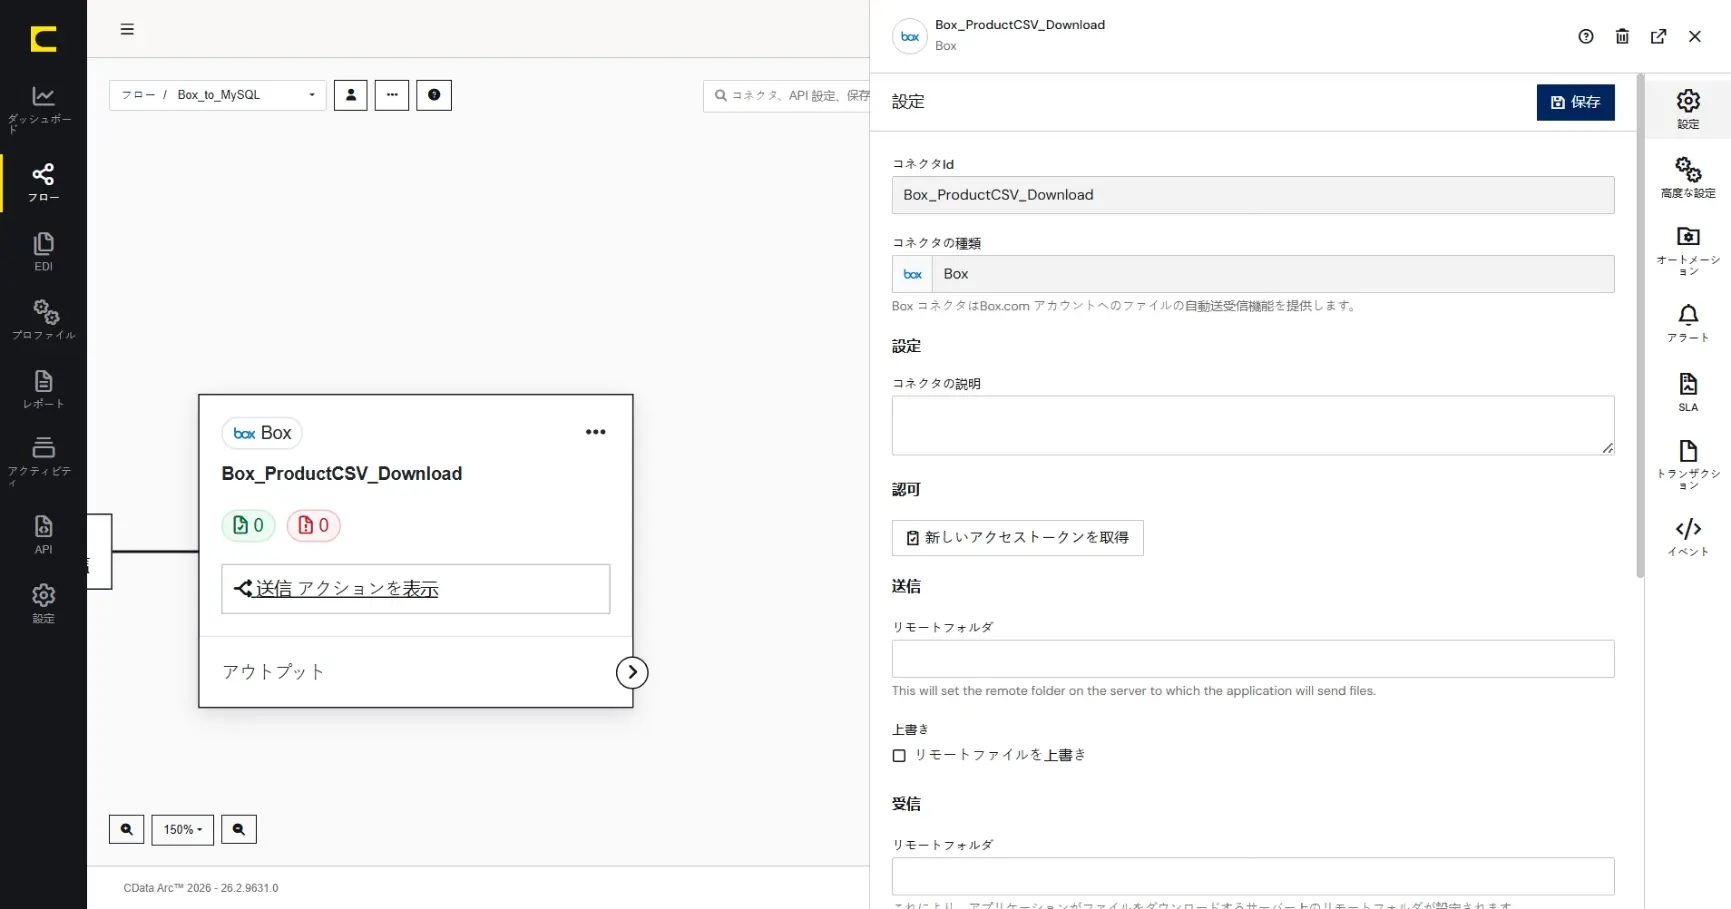The width and height of the screenshot is (1731, 909).
Task: Open the three-dot menu on the Box connector card
Action: click(596, 432)
